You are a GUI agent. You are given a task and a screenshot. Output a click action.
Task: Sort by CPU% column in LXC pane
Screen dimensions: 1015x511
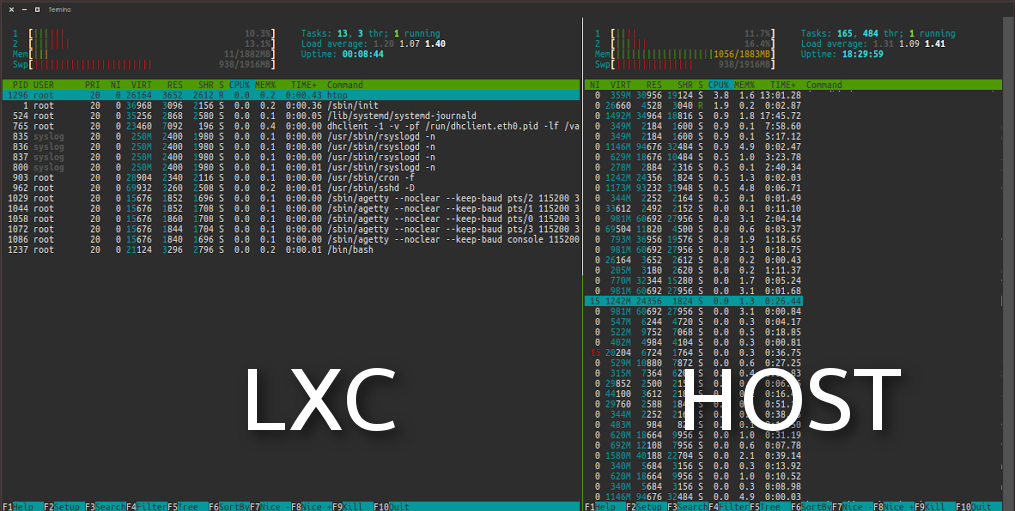(240, 85)
